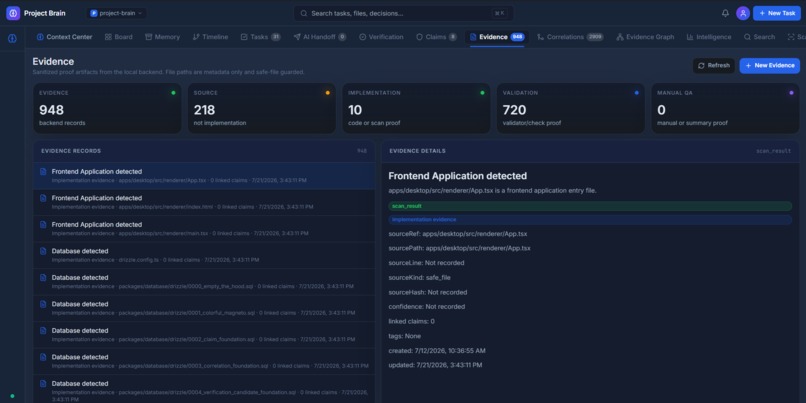Click the Frontend Application detected details heading

point(457,176)
